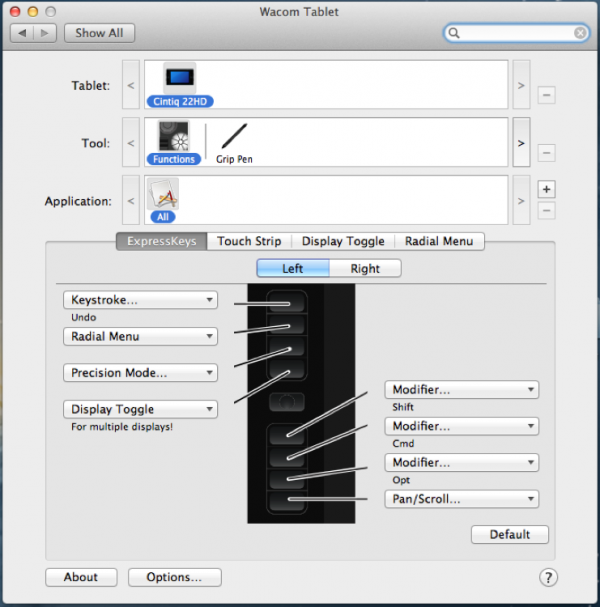Click the search field
The height and width of the screenshot is (607, 600).
[x=515, y=33]
